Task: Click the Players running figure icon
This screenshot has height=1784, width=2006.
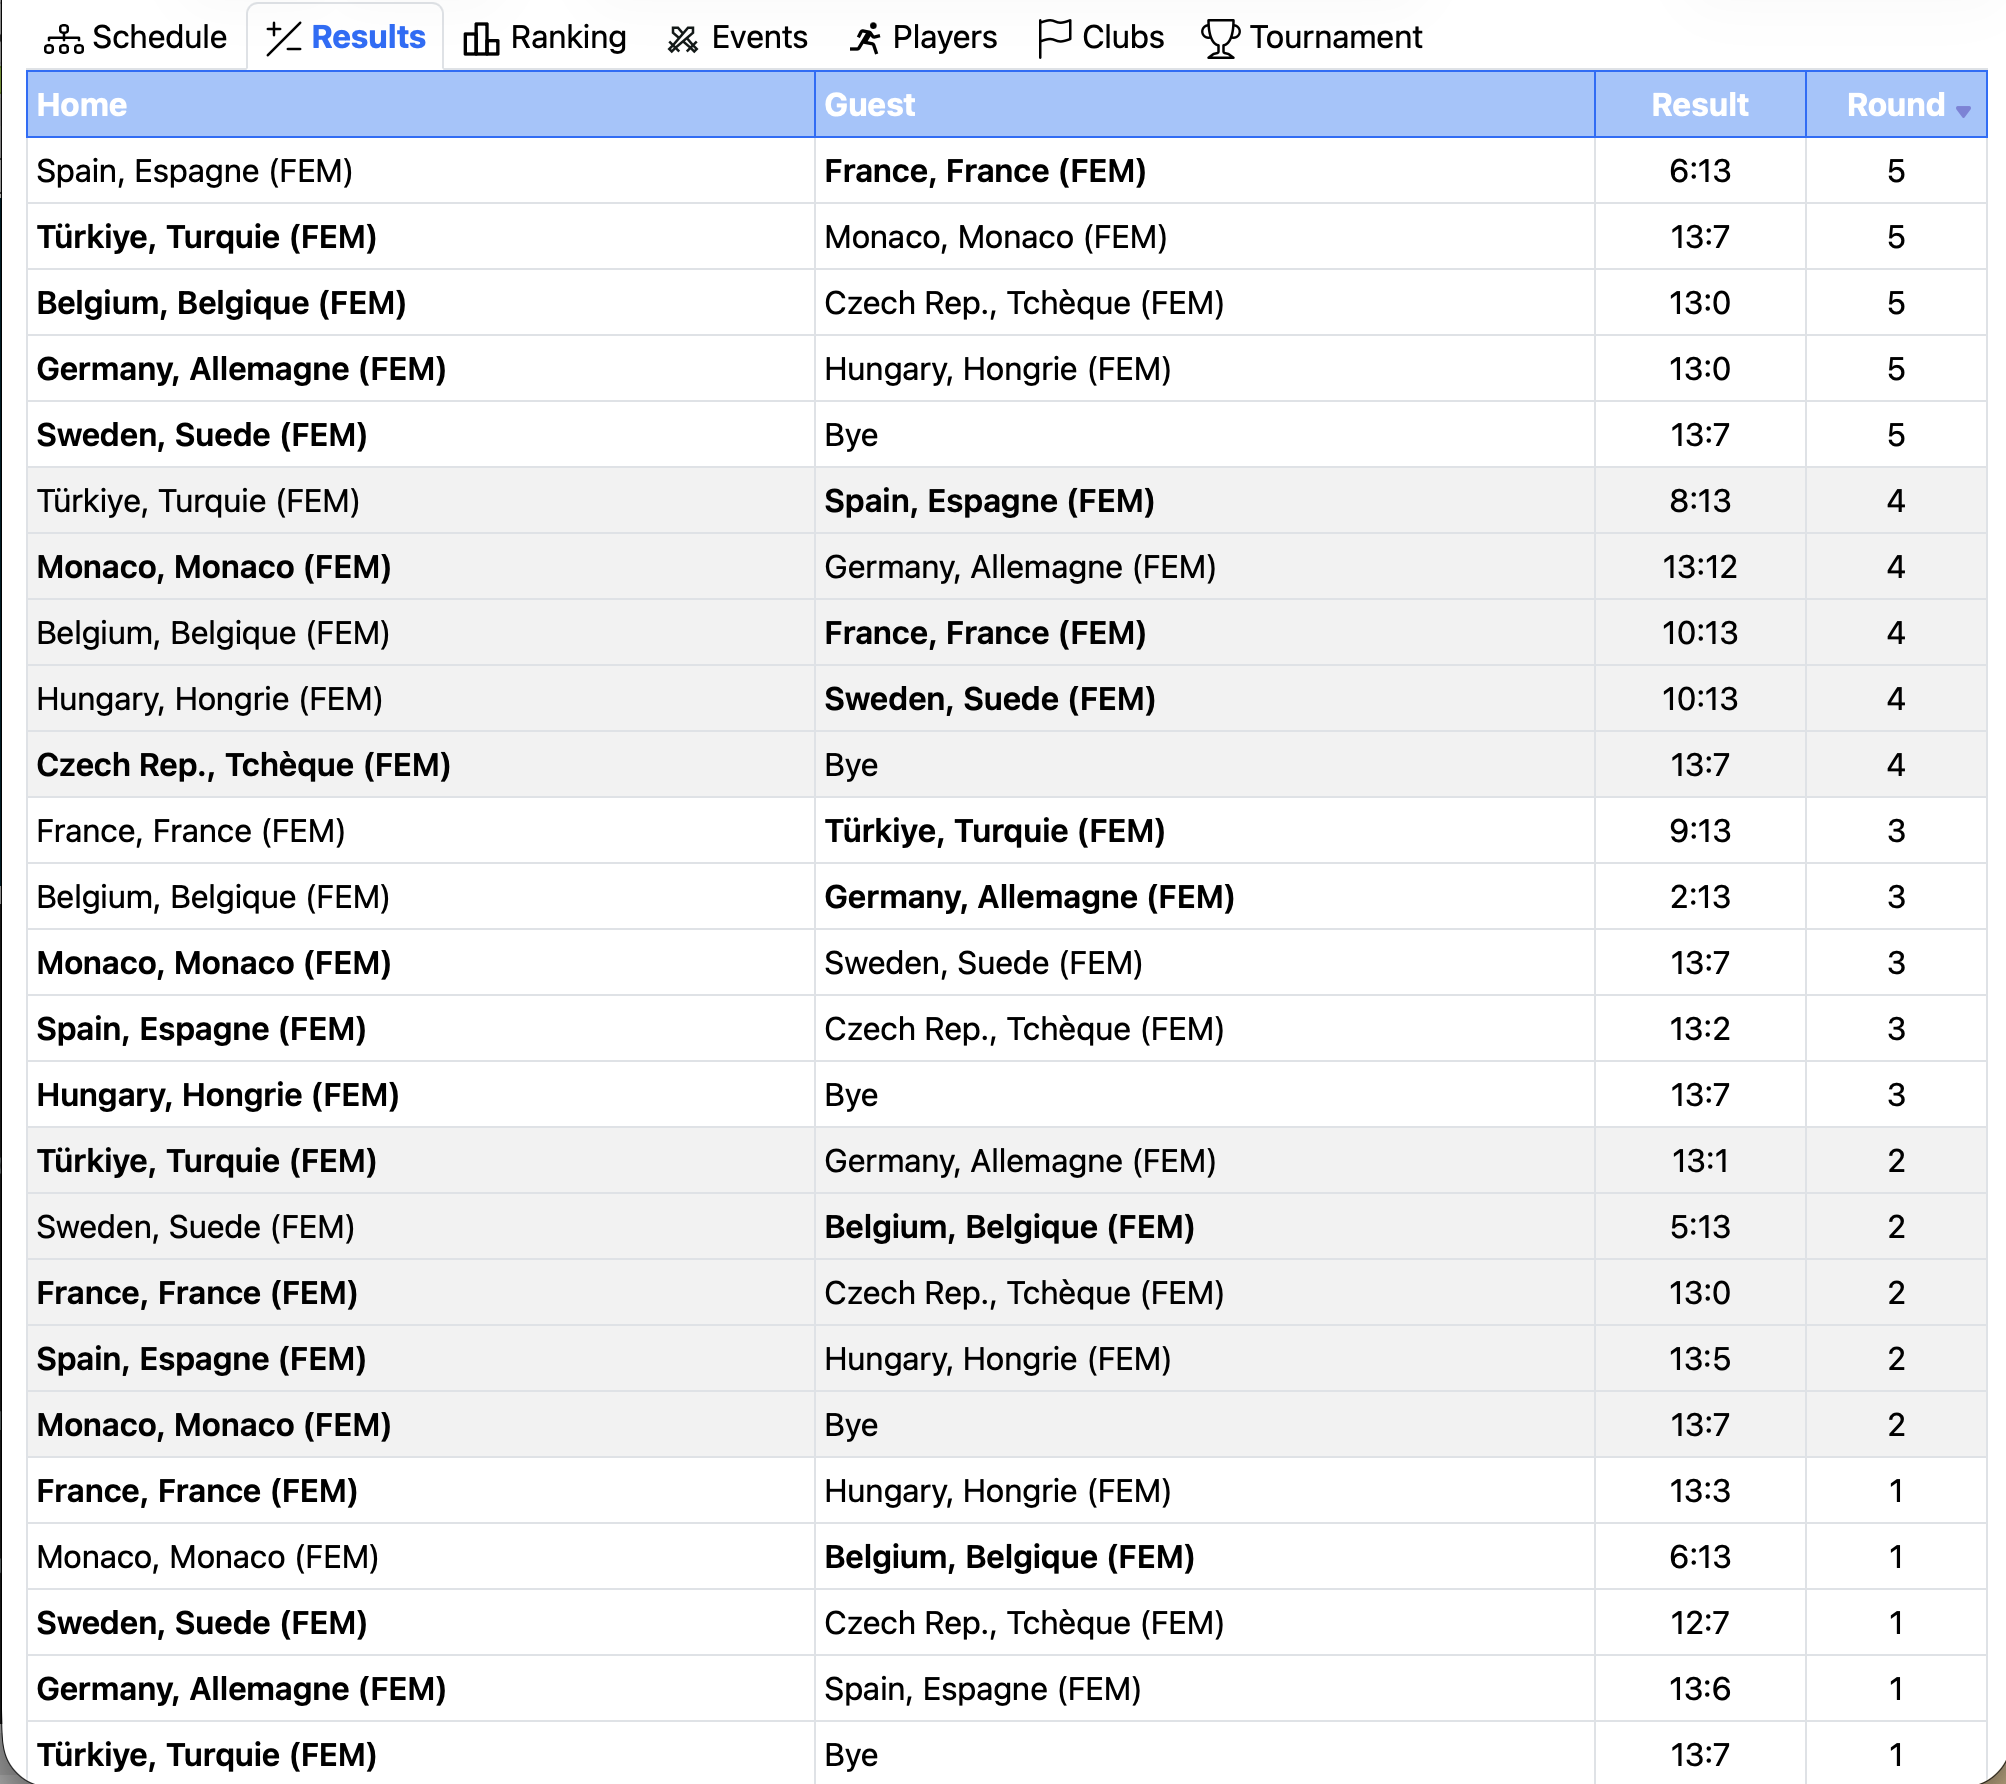Action: [x=865, y=39]
